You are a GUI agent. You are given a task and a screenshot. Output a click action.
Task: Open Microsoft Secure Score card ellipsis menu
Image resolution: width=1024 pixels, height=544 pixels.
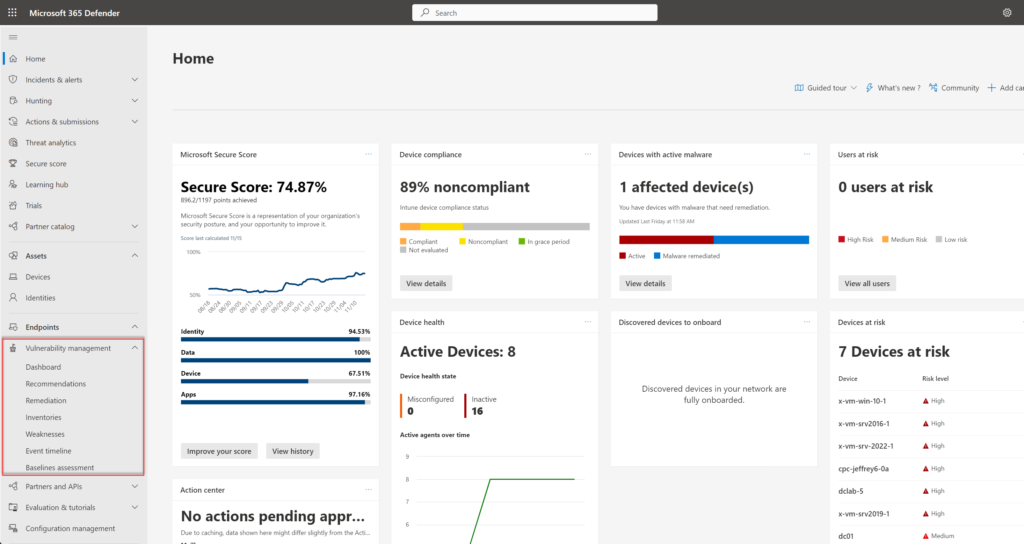point(368,154)
